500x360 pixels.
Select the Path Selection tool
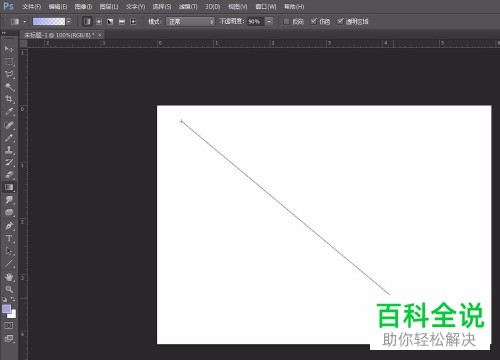tap(9, 251)
